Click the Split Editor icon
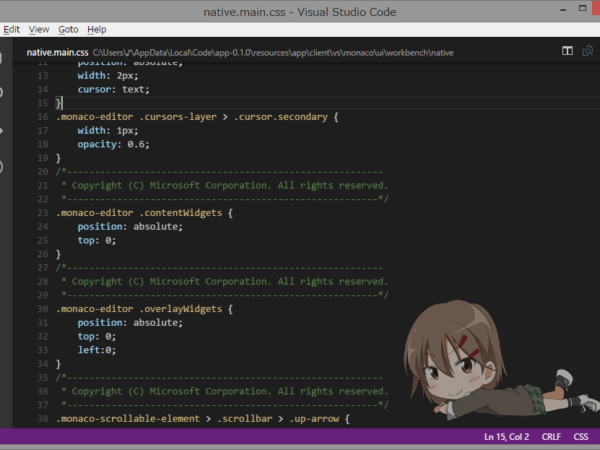 click(567, 51)
